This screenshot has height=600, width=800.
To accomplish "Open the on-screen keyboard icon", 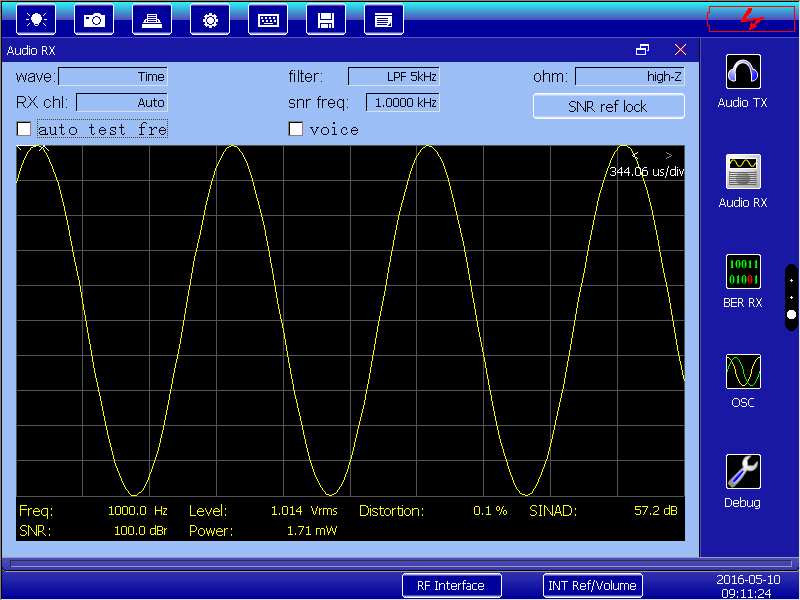I will (x=268, y=19).
